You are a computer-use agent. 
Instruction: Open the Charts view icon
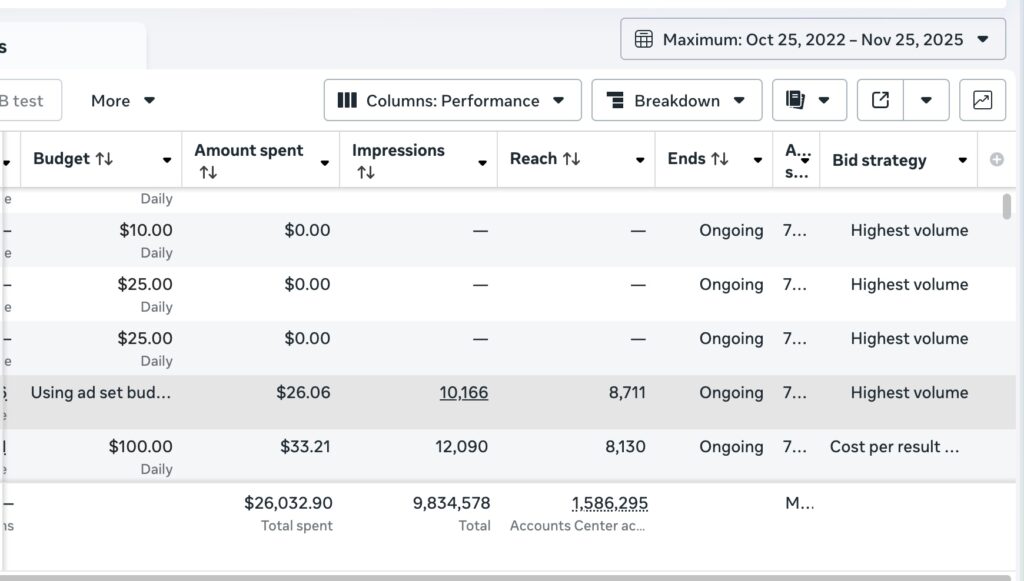click(982, 100)
